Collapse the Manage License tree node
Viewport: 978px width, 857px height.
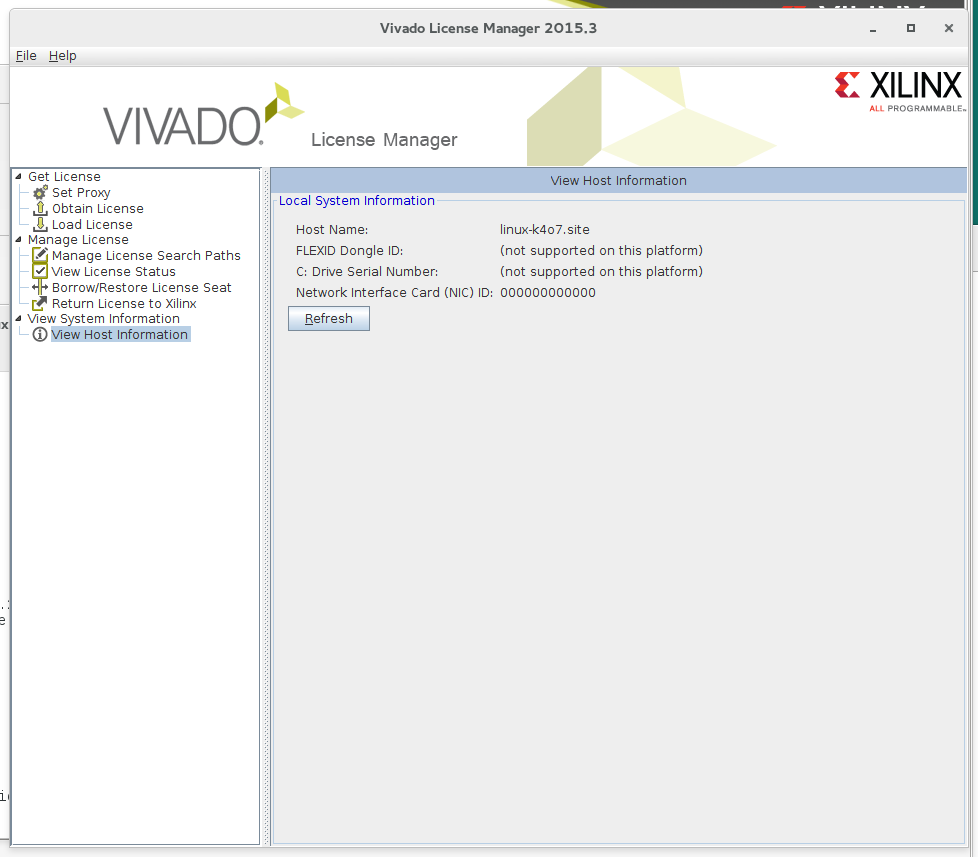coord(18,240)
